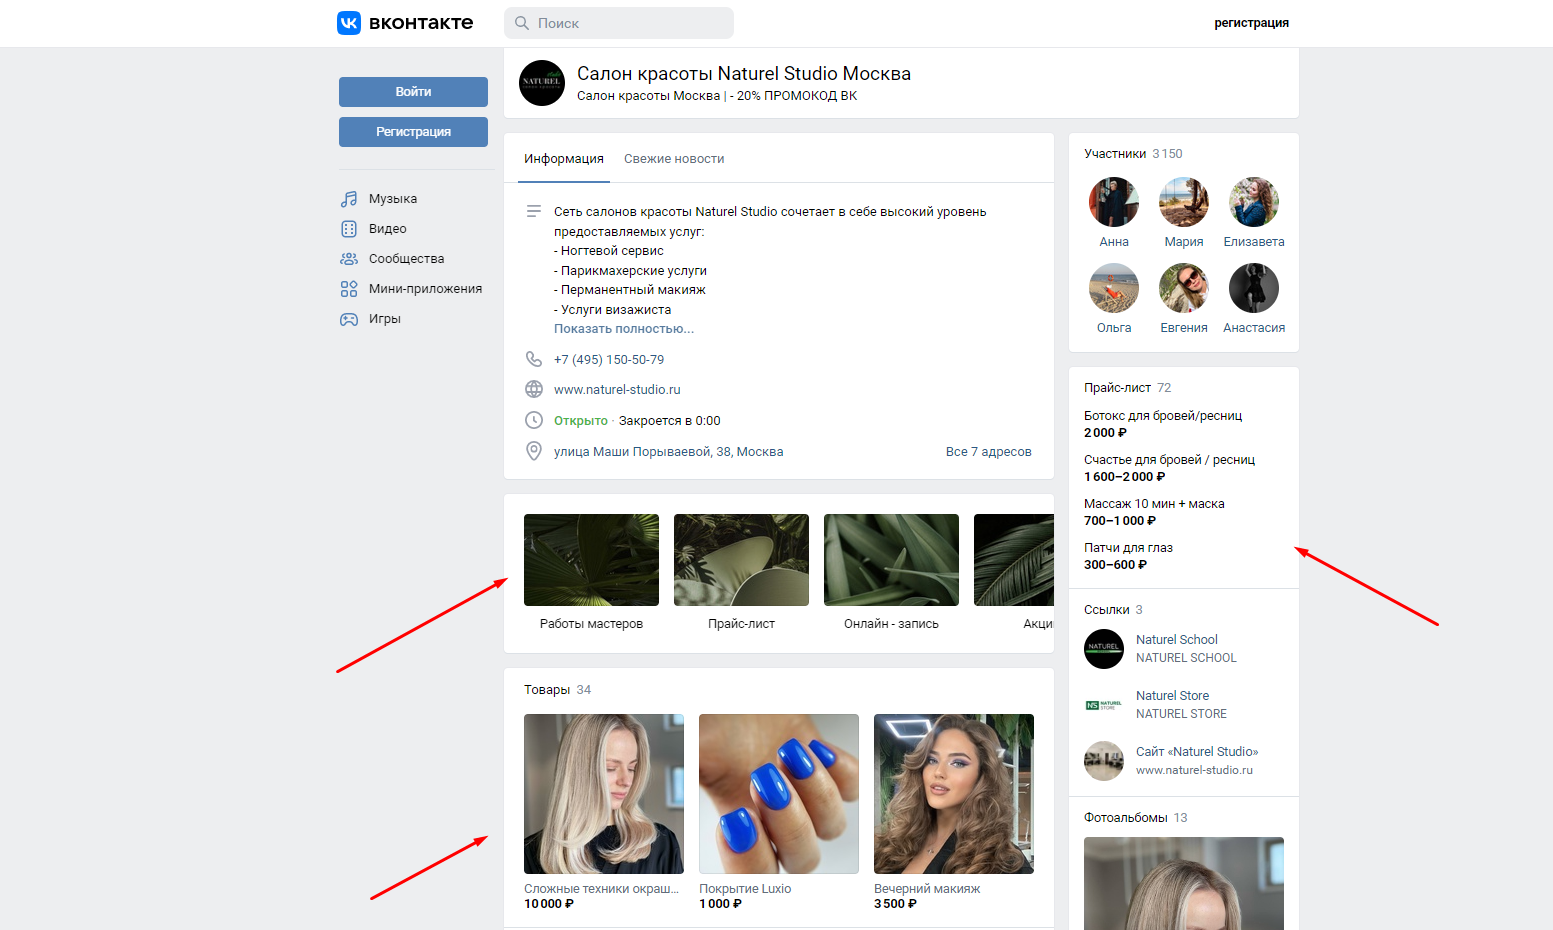Click the Naturel Studio group avatar
1553x930 pixels.
click(542, 82)
